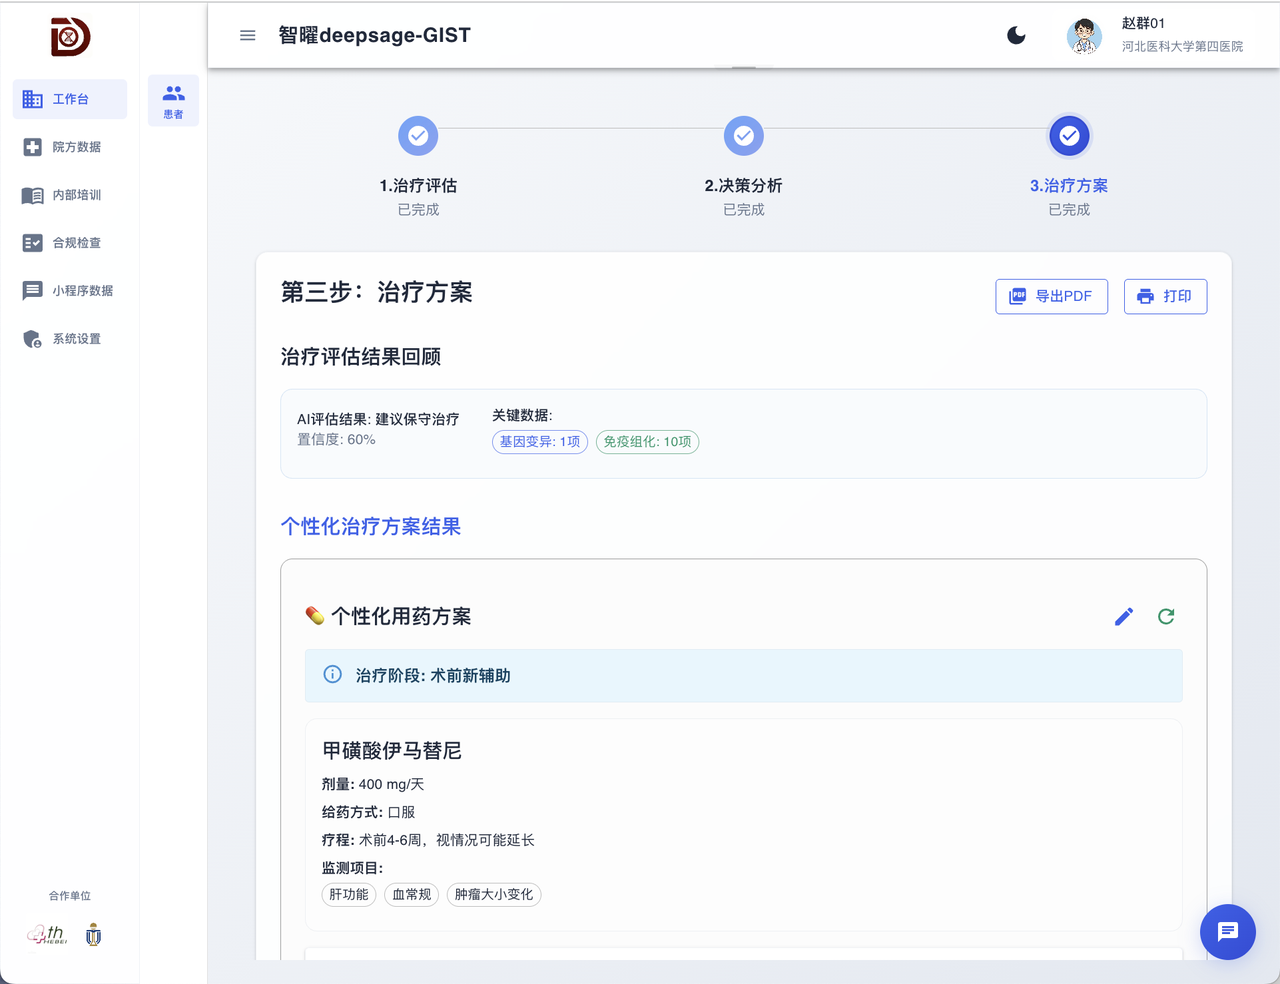Click the 打印 print button
The width and height of the screenshot is (1280, 984).
point(1165,296)
